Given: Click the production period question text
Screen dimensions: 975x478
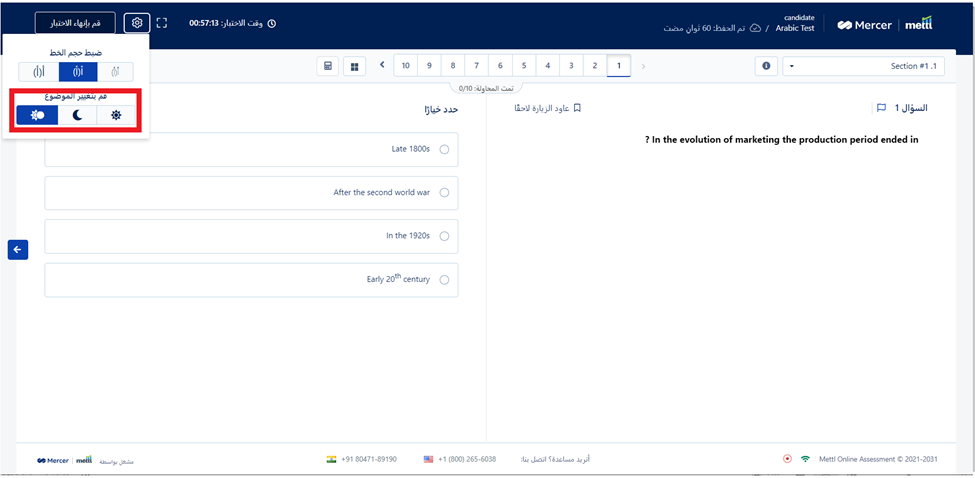Looking at the screenshot, I should (782, 140).
